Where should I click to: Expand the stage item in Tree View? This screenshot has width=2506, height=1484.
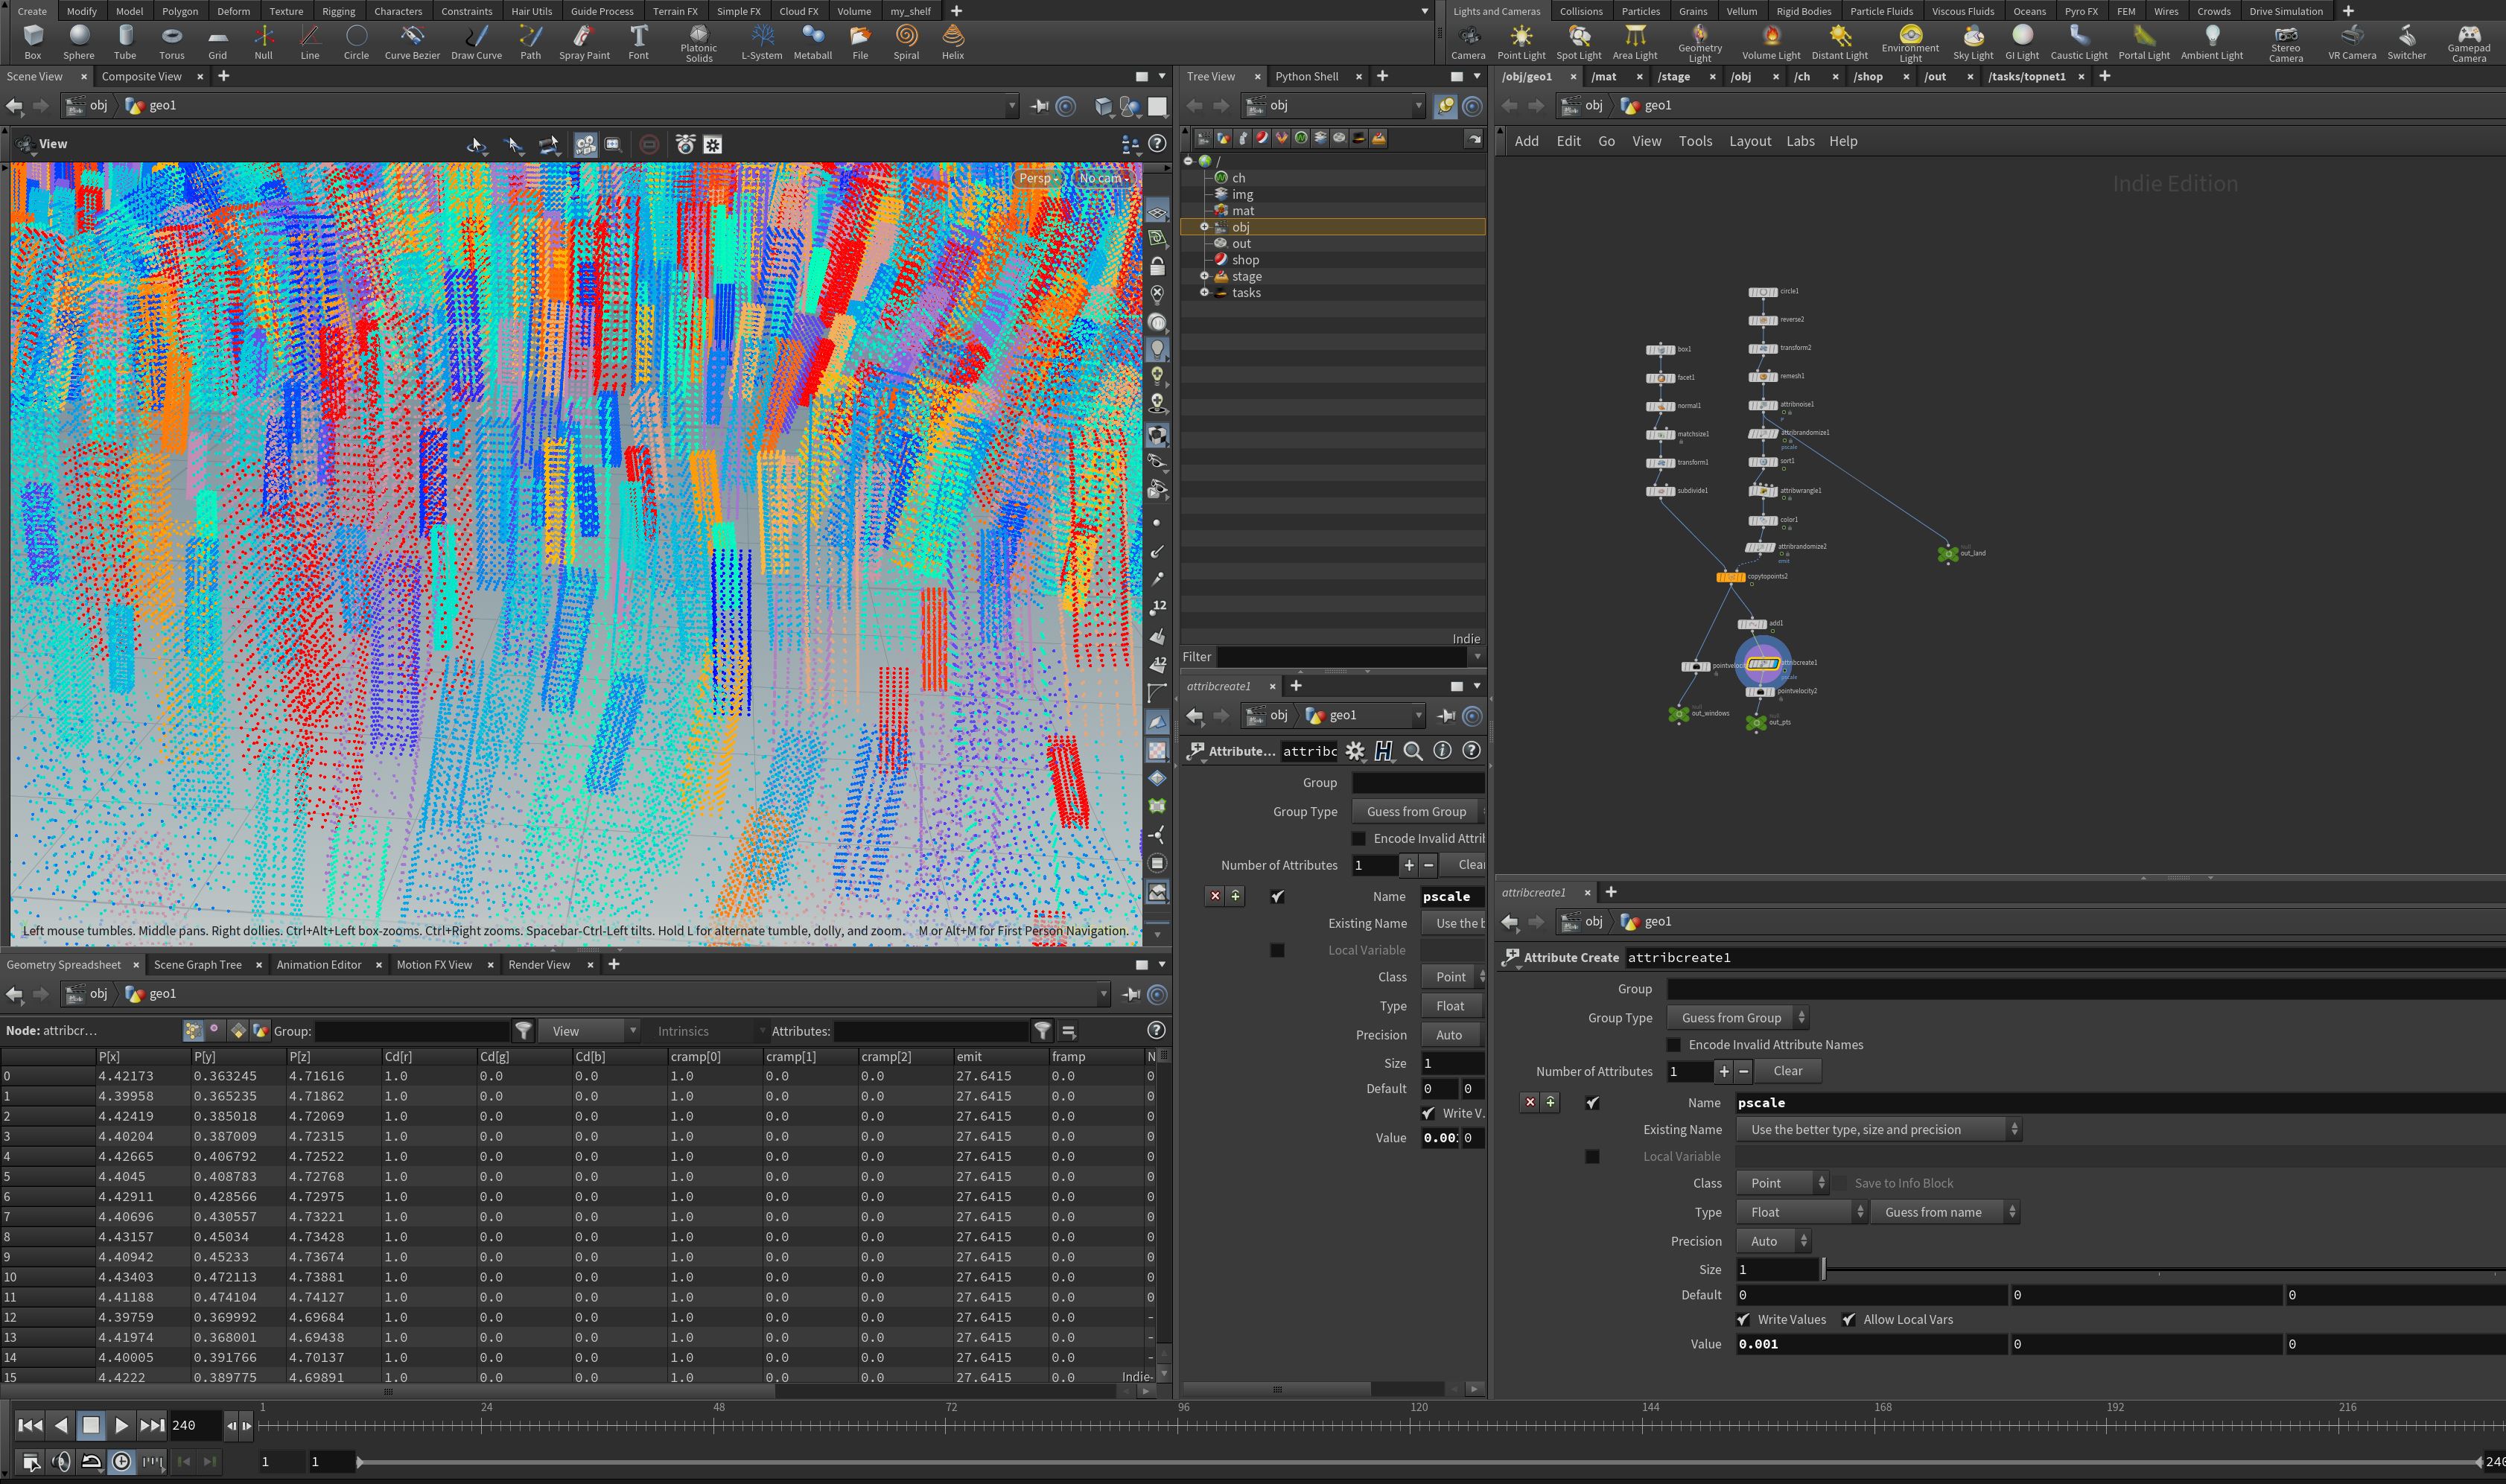pyautogui.click(x=1204, y=276)
